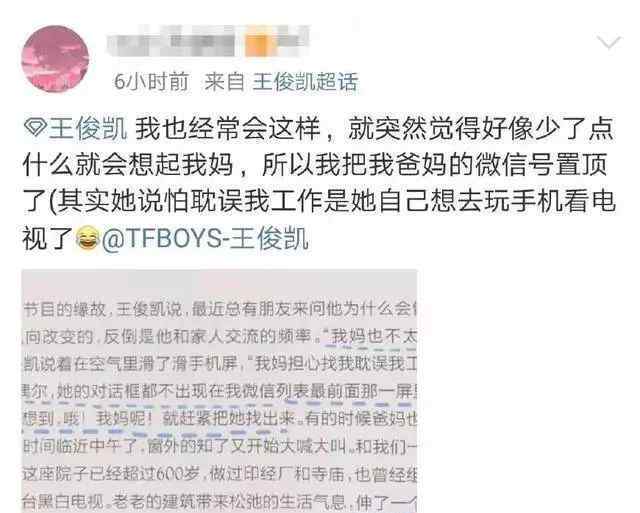Open the @TFBOYS-王俊凯 mention
The width and height of the screenshot is (640, 513).
pyautogui.click(x=204, y=238)
